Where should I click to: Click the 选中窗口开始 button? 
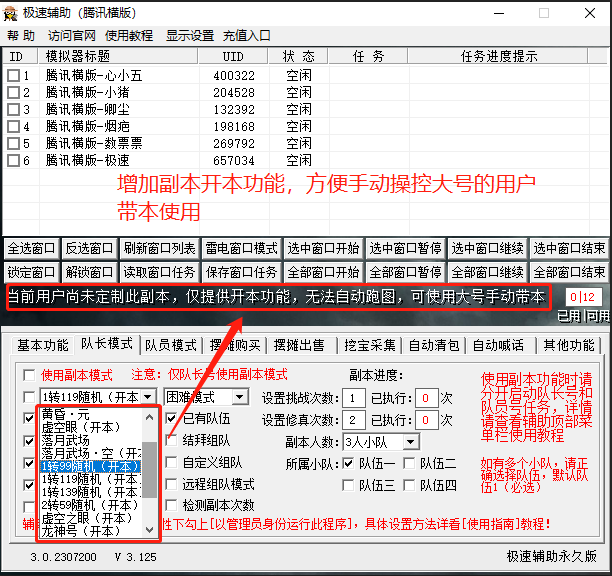coord(323,249)
